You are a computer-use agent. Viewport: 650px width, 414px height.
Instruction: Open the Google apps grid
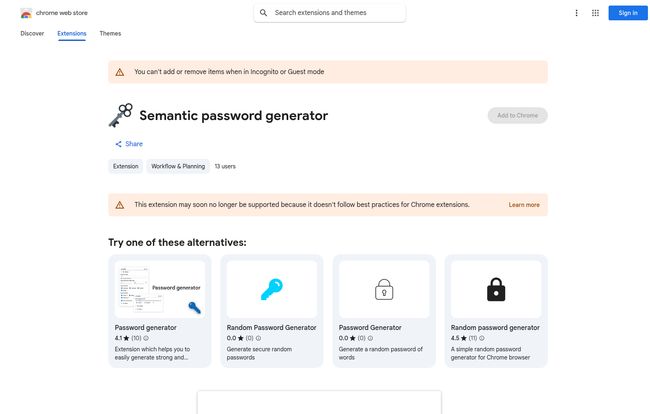pyautogui.click(x=596, y=13)
